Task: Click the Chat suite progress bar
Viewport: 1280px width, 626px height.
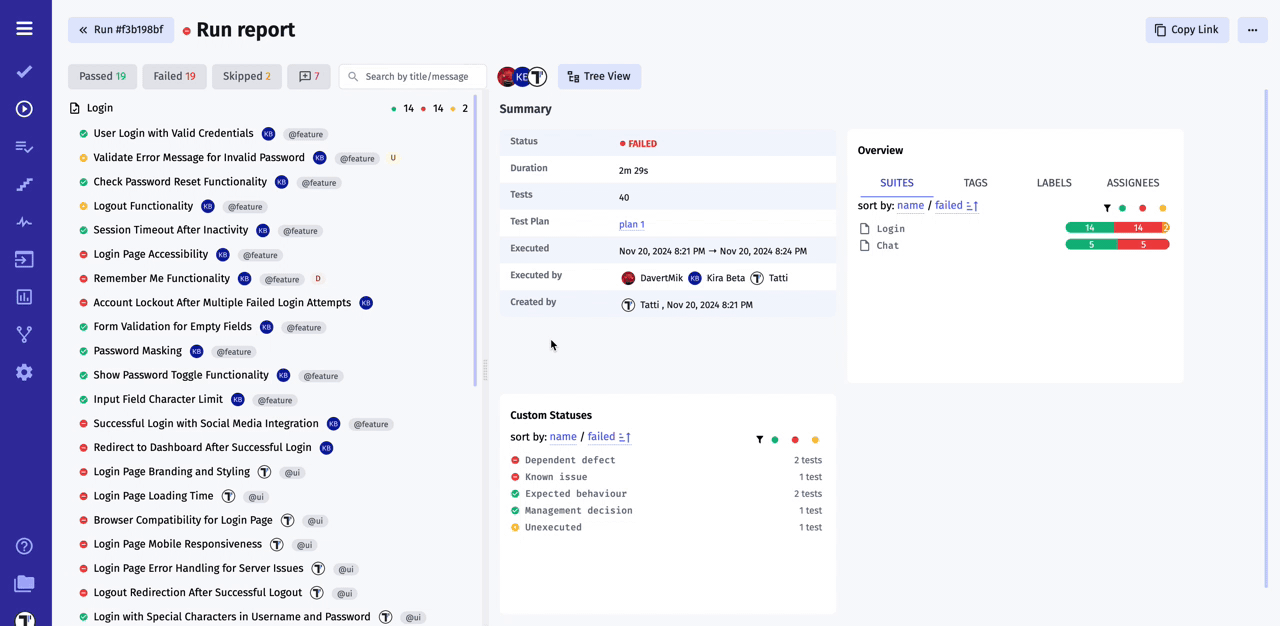Action: pos(1117,245)
